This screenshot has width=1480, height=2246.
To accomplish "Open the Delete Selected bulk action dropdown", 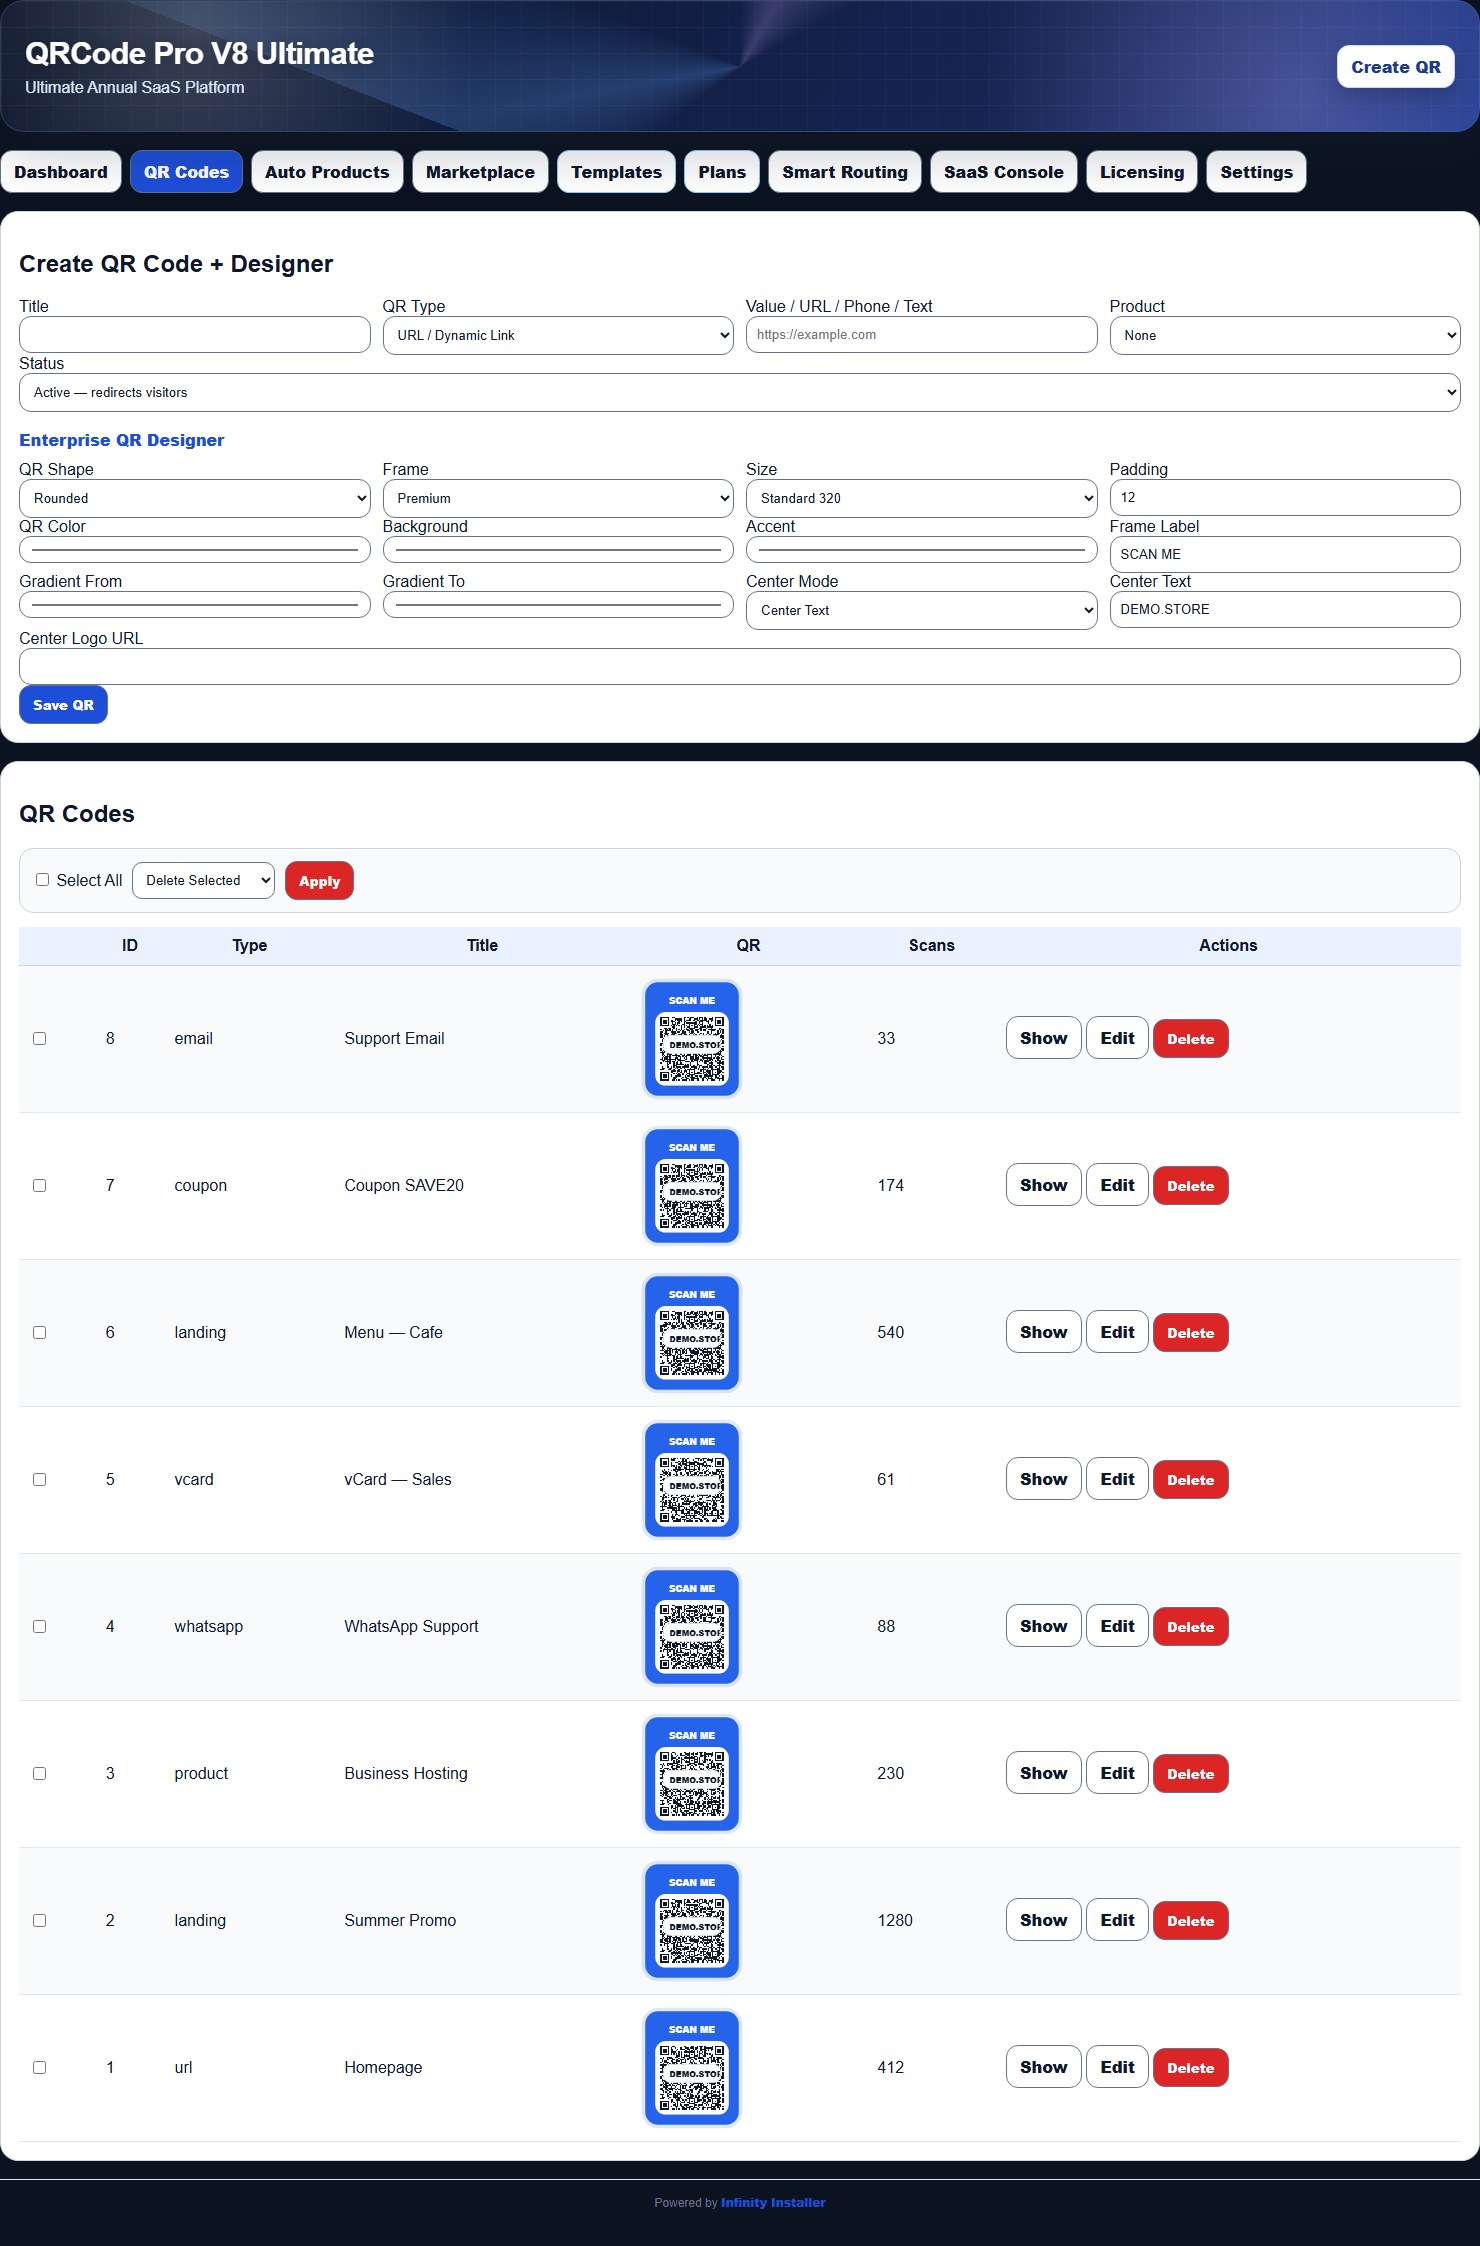I will [203, 881].
